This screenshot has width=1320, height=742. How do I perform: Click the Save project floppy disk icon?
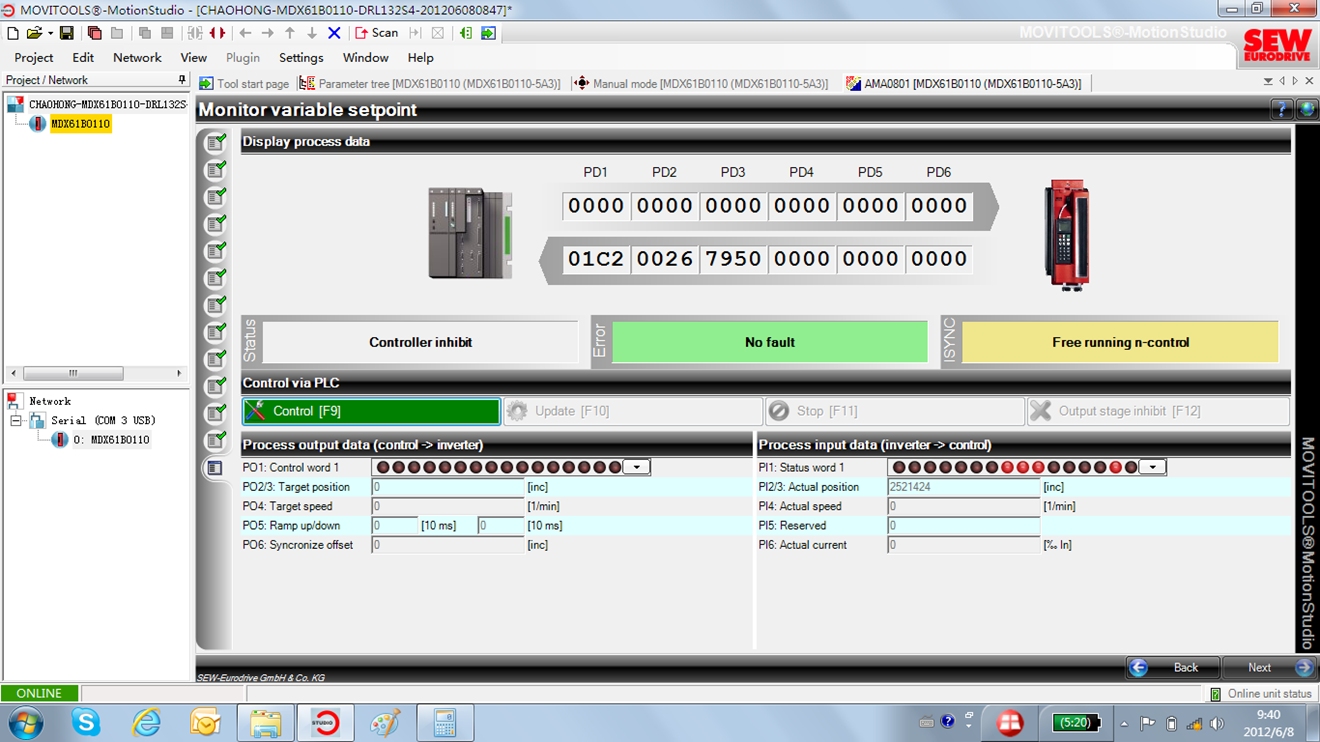(67, 33)
